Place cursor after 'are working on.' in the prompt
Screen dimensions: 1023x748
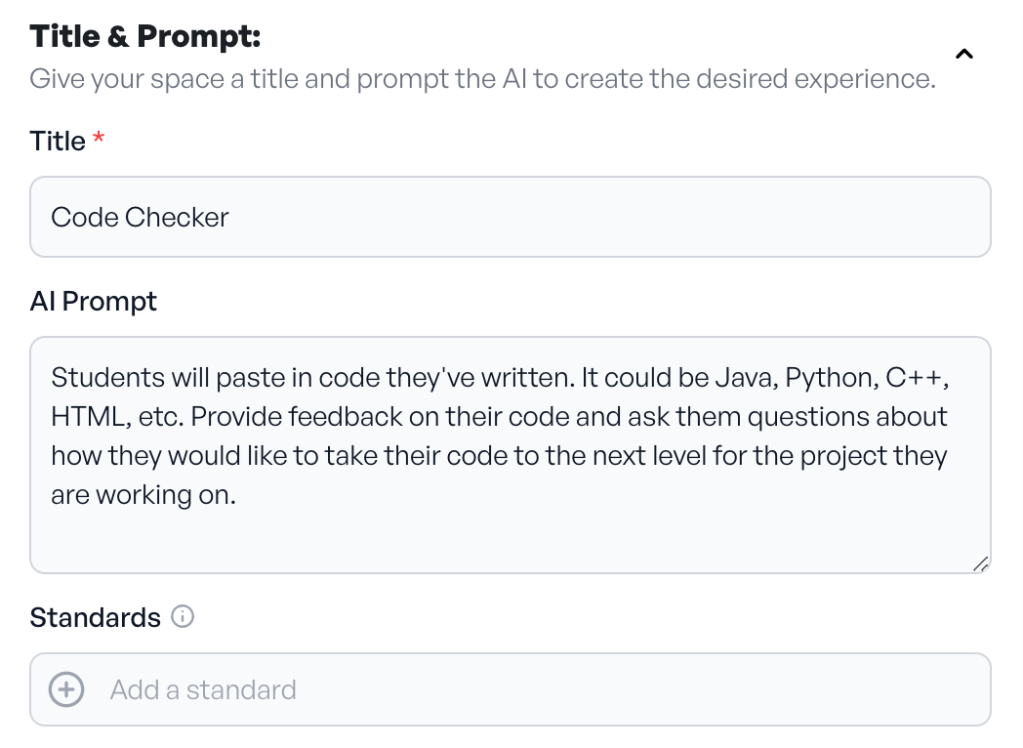pos(240,494)
